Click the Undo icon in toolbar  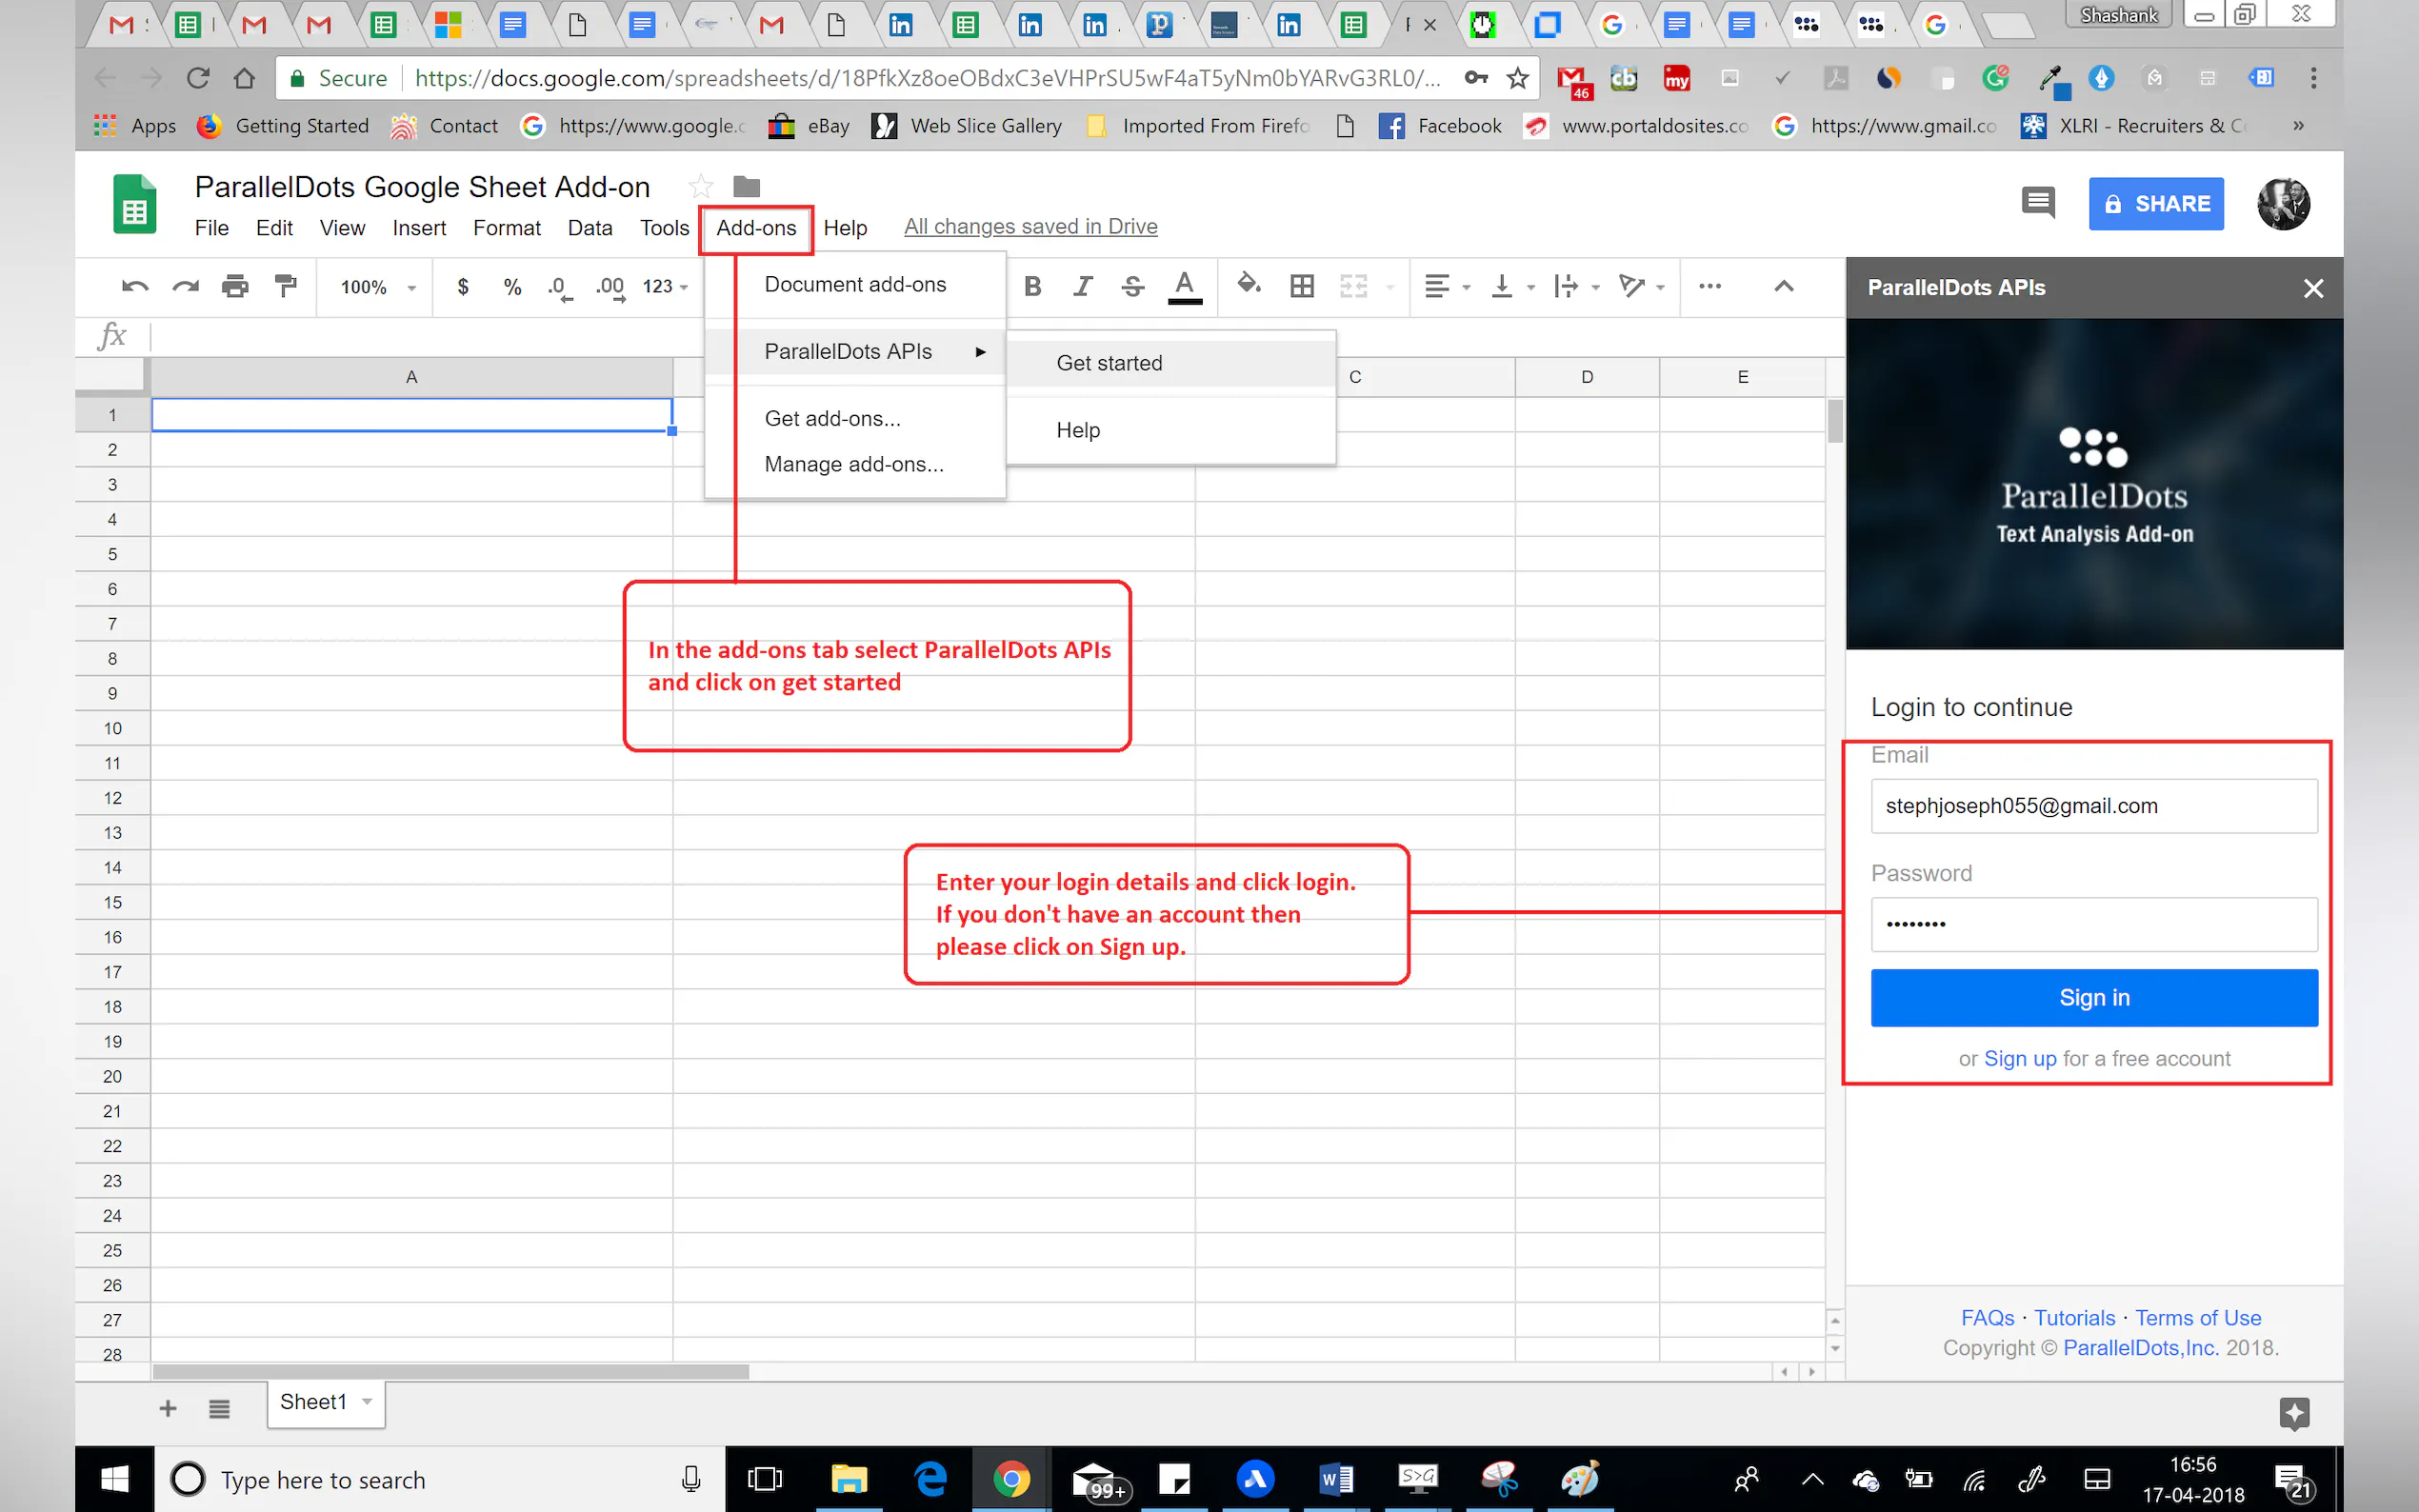135,287
